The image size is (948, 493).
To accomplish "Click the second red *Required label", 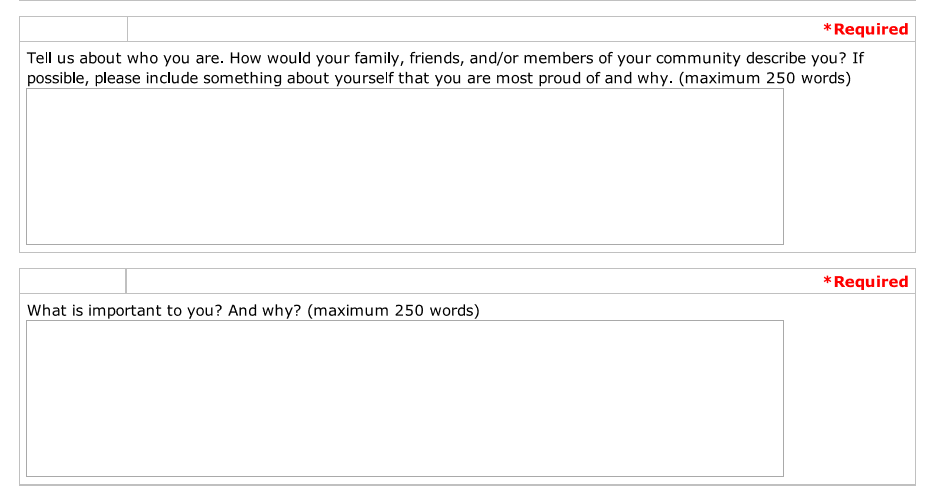I will (x=866, y=281).
